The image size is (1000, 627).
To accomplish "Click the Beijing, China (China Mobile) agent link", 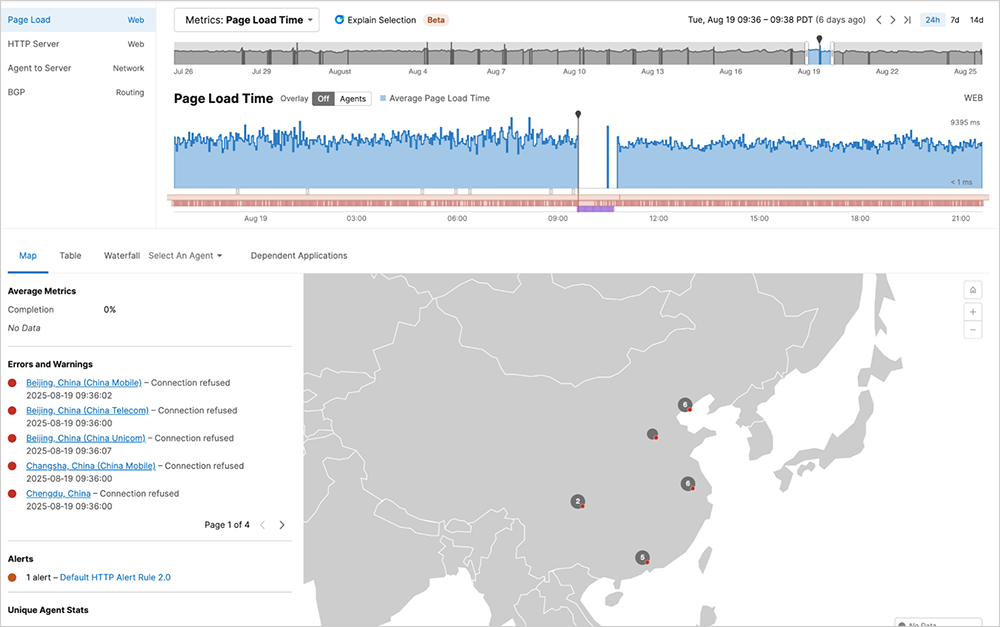I will (83, 382).
